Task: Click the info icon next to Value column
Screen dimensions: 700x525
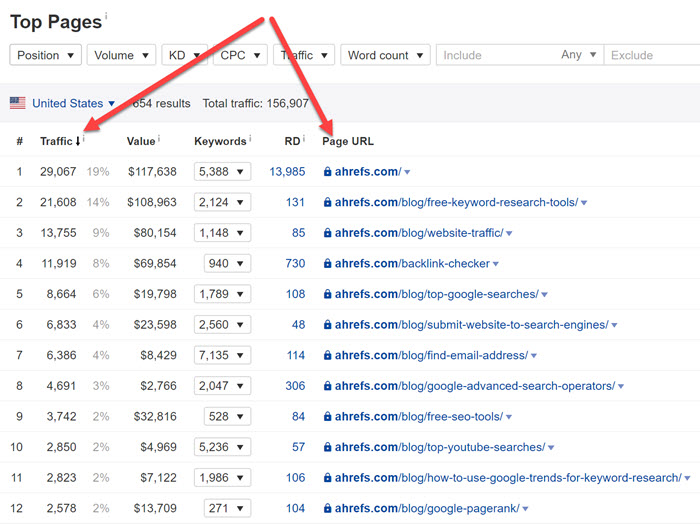Action: pos(160,140)
